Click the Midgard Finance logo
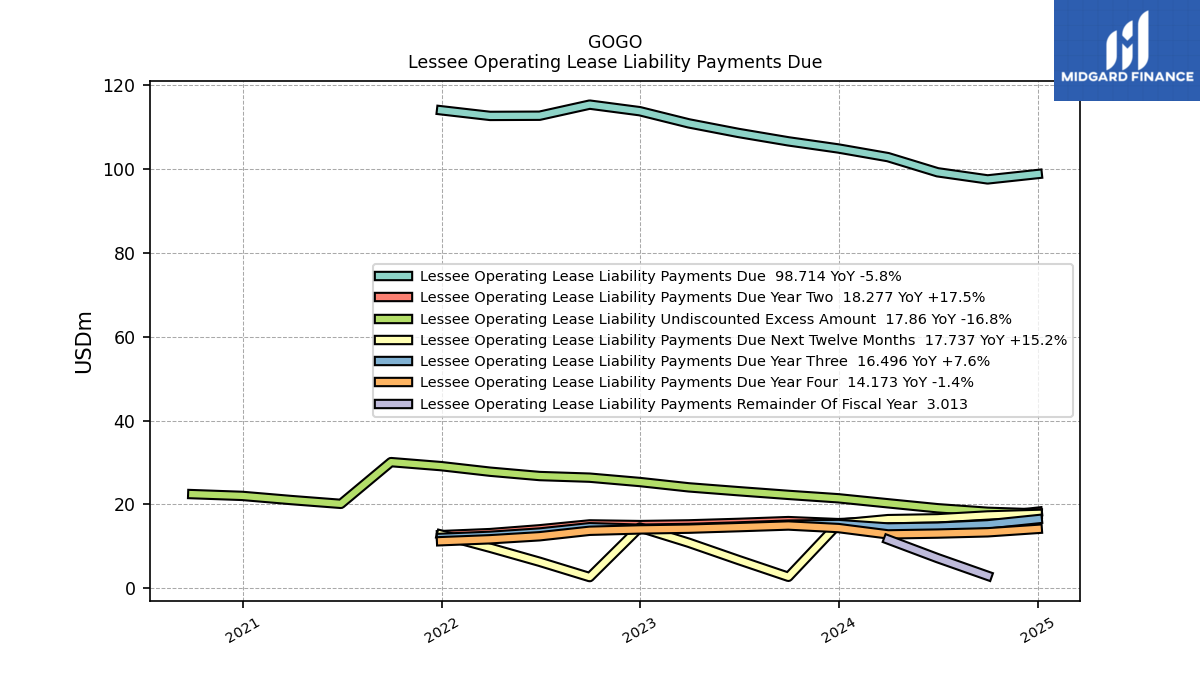 [1127, 50]
